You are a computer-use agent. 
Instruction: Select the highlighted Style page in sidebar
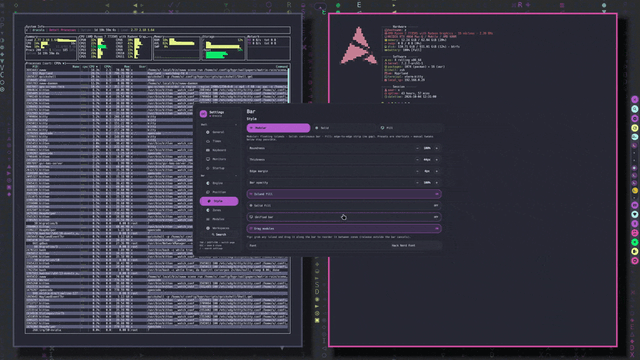tap(219, 201)
